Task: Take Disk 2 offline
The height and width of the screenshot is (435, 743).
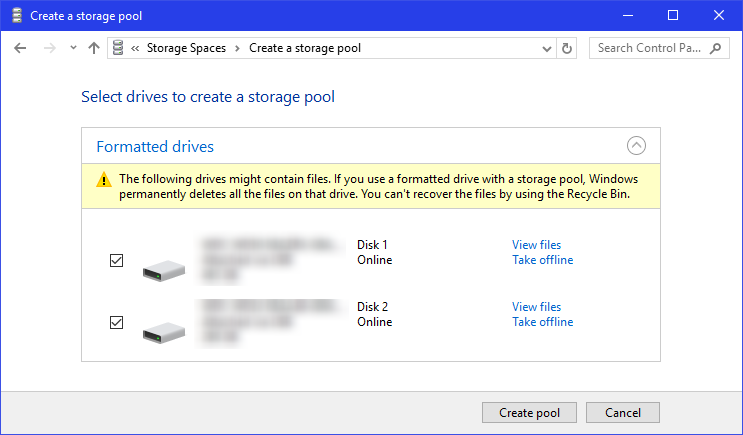Action: pos(542,322)
